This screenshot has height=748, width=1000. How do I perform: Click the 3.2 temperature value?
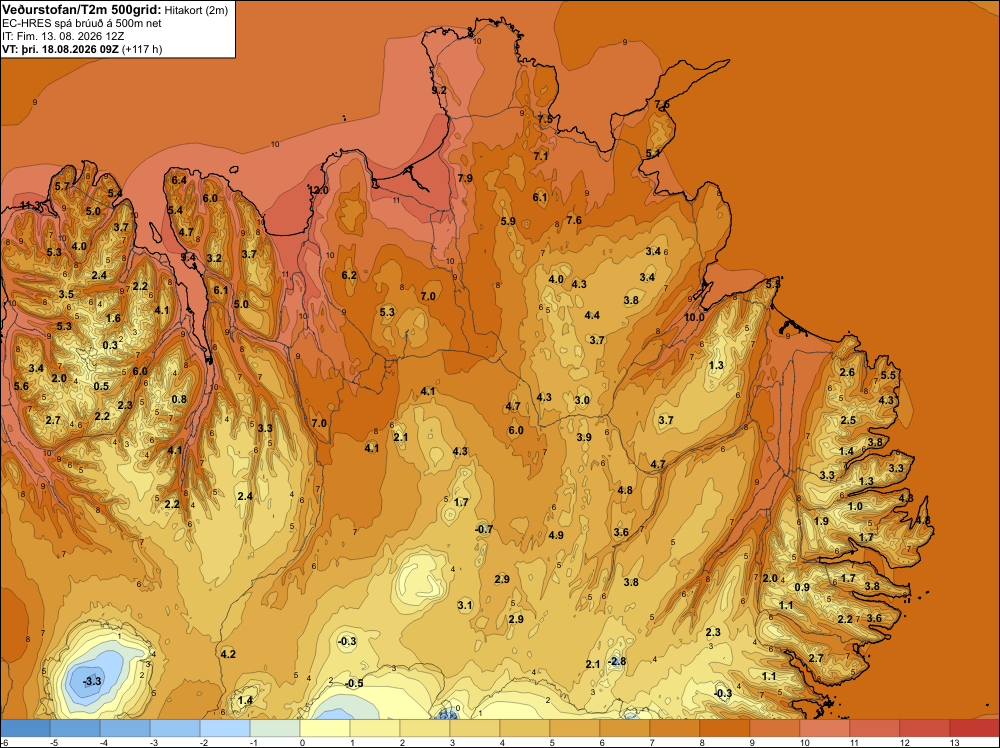214,258
